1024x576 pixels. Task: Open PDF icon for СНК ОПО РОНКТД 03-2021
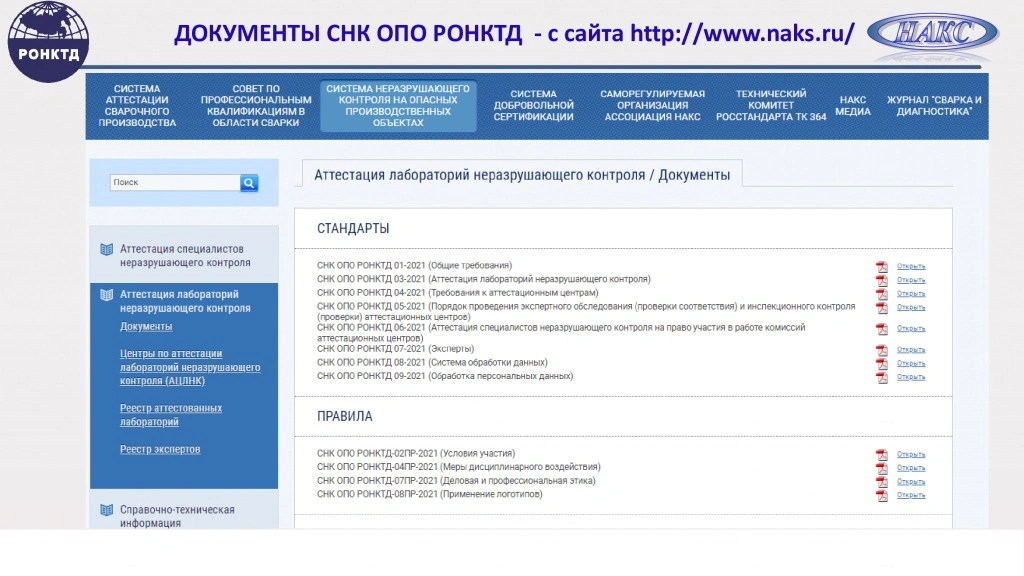pos(882,280)
